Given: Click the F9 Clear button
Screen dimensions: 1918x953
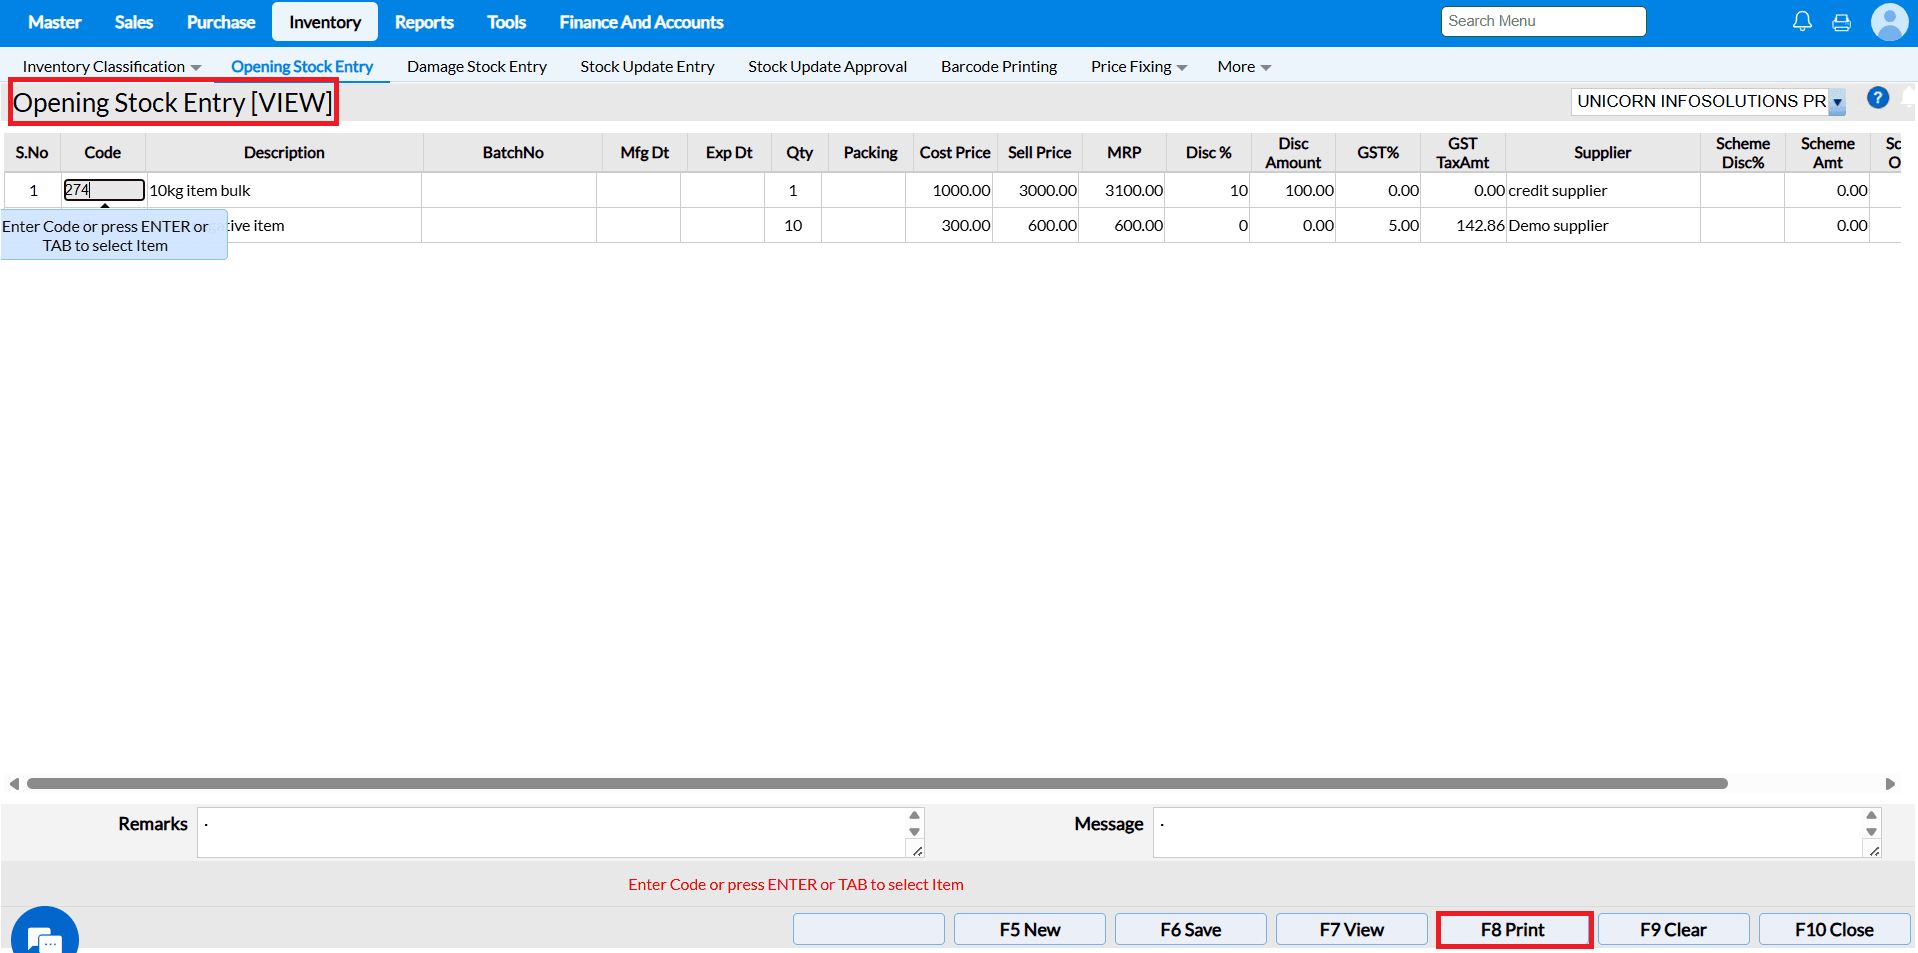Looking at the screenshot, I should tap(1674, 929).
